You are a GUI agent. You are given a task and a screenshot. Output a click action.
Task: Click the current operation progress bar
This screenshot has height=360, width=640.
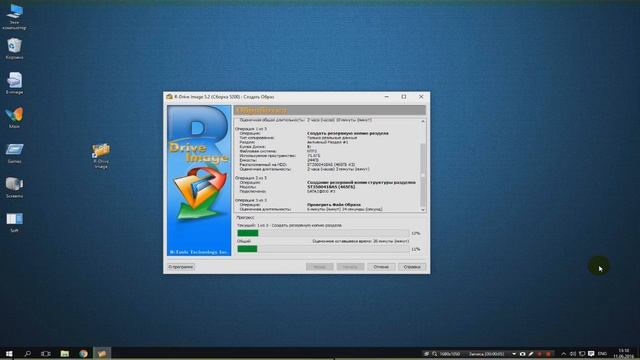(x=323, y=233)
